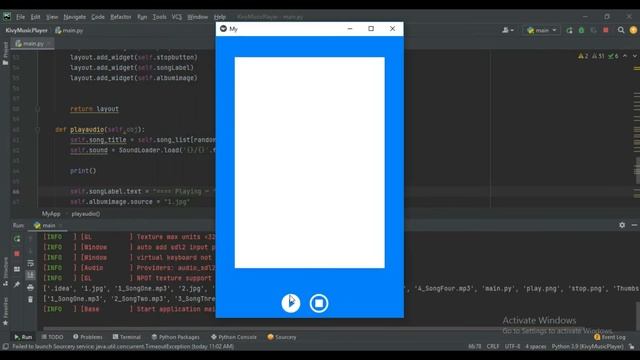Open the Code menu
The width and height of the screenshot is (640, 360).
98,17
